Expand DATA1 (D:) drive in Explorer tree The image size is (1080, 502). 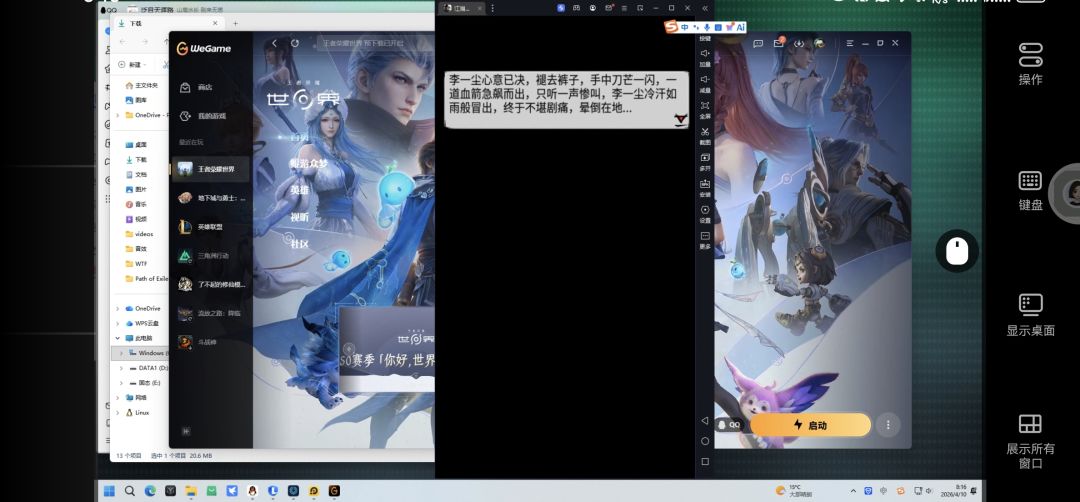click(x=122, y=368)
